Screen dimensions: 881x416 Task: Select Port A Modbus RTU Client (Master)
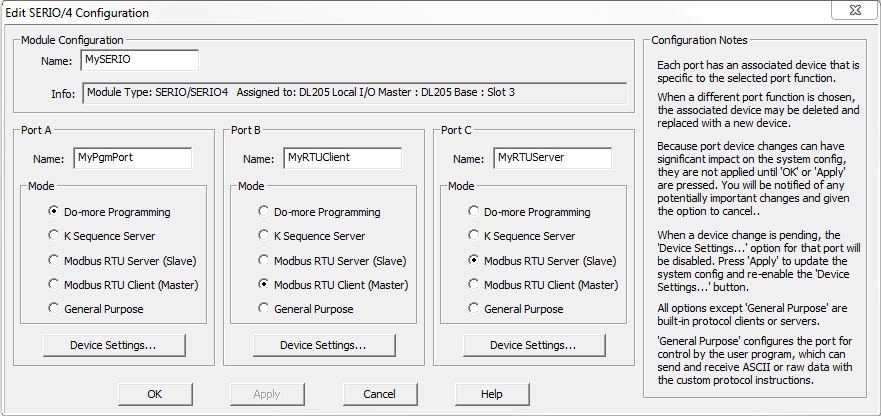pos(54,285)
